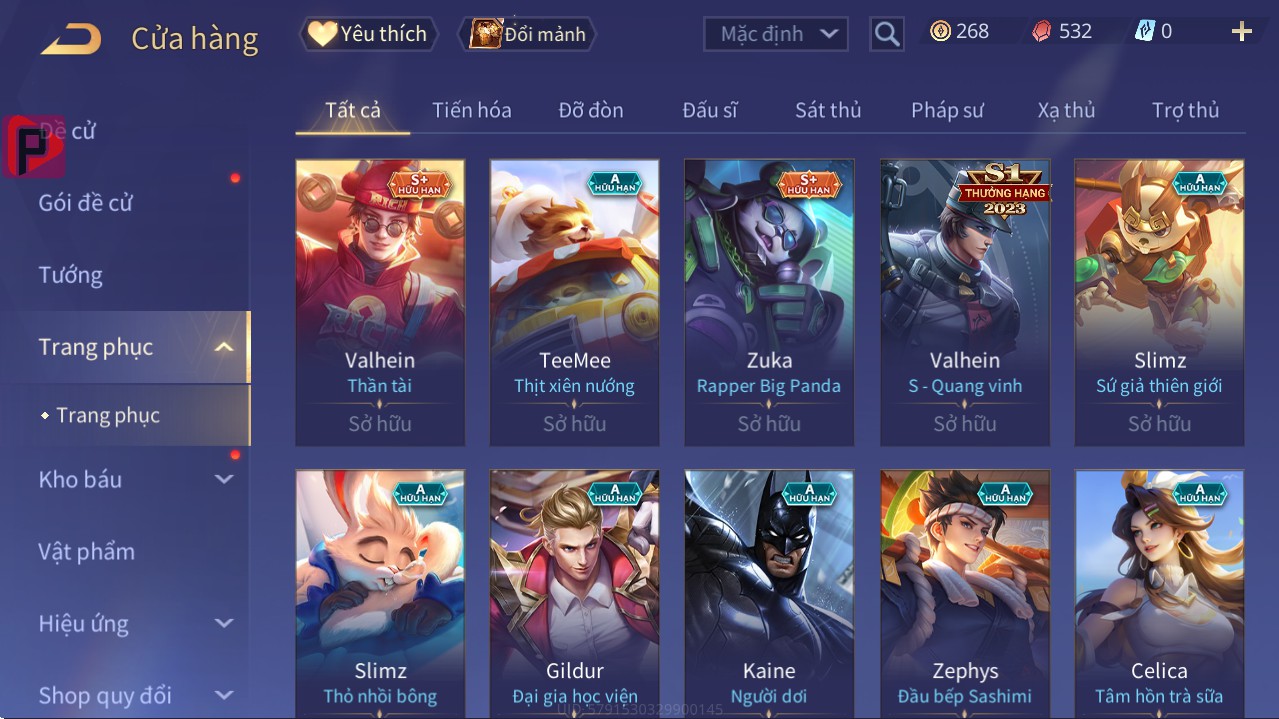Expand the Kho báu sidebar section
Image resolution: width=1279 pixels, height=719 pixels.
tap(224, 479)
